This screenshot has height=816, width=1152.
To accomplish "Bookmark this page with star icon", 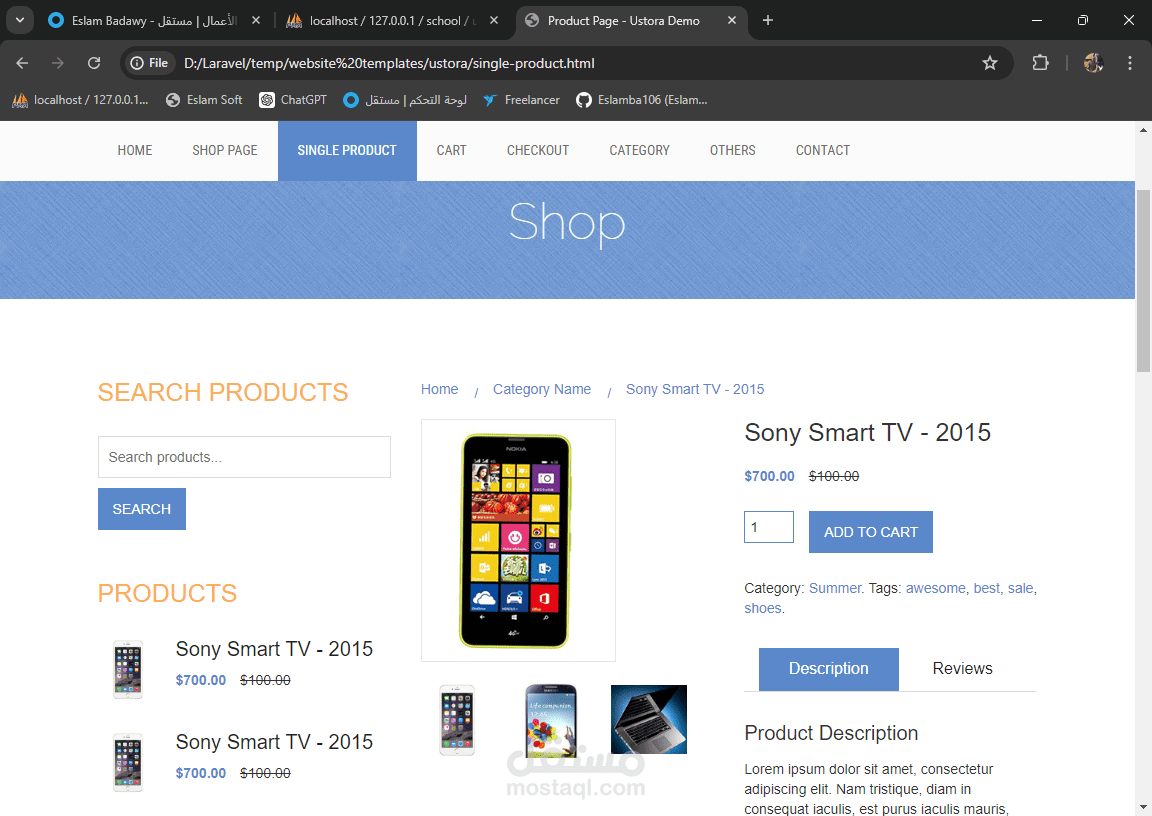I will (x=990, y=63).
